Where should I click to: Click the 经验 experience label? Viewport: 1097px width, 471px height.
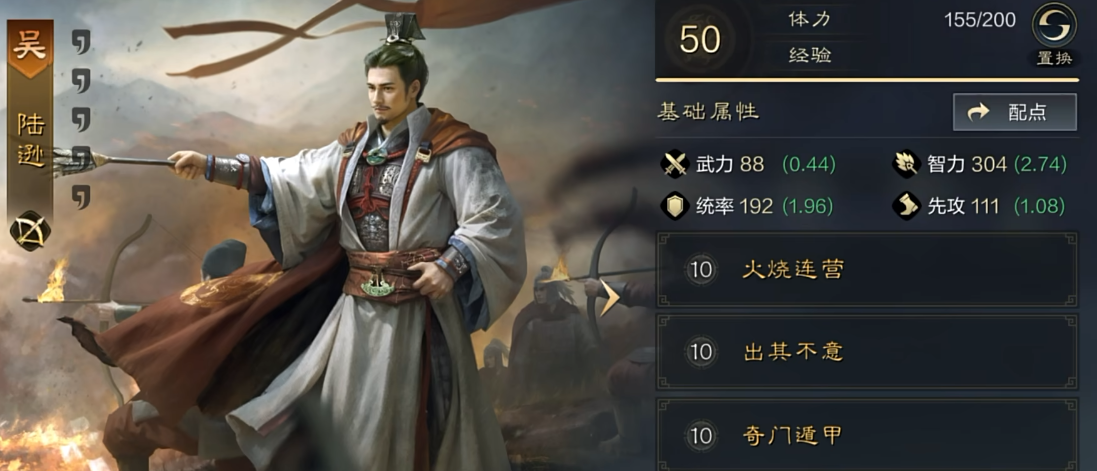(x=810, y=57)
